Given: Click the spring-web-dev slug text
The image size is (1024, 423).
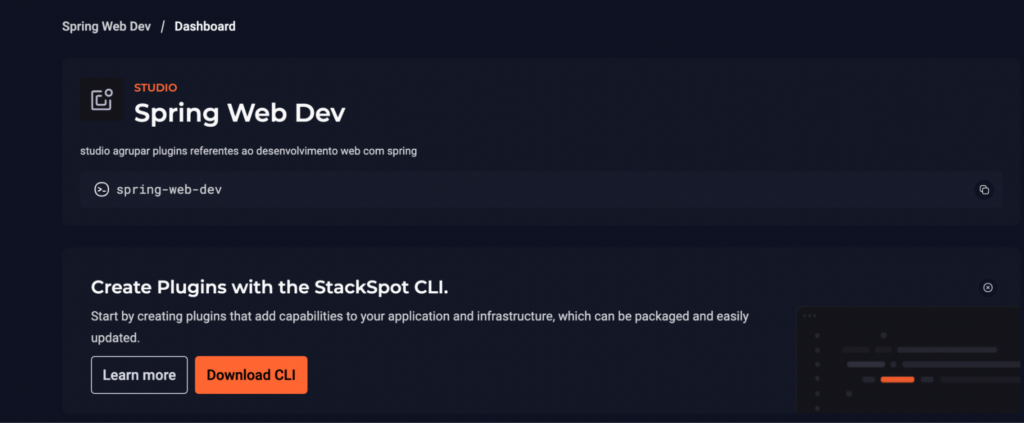Looking at the screenshot, I should (169, 190).
